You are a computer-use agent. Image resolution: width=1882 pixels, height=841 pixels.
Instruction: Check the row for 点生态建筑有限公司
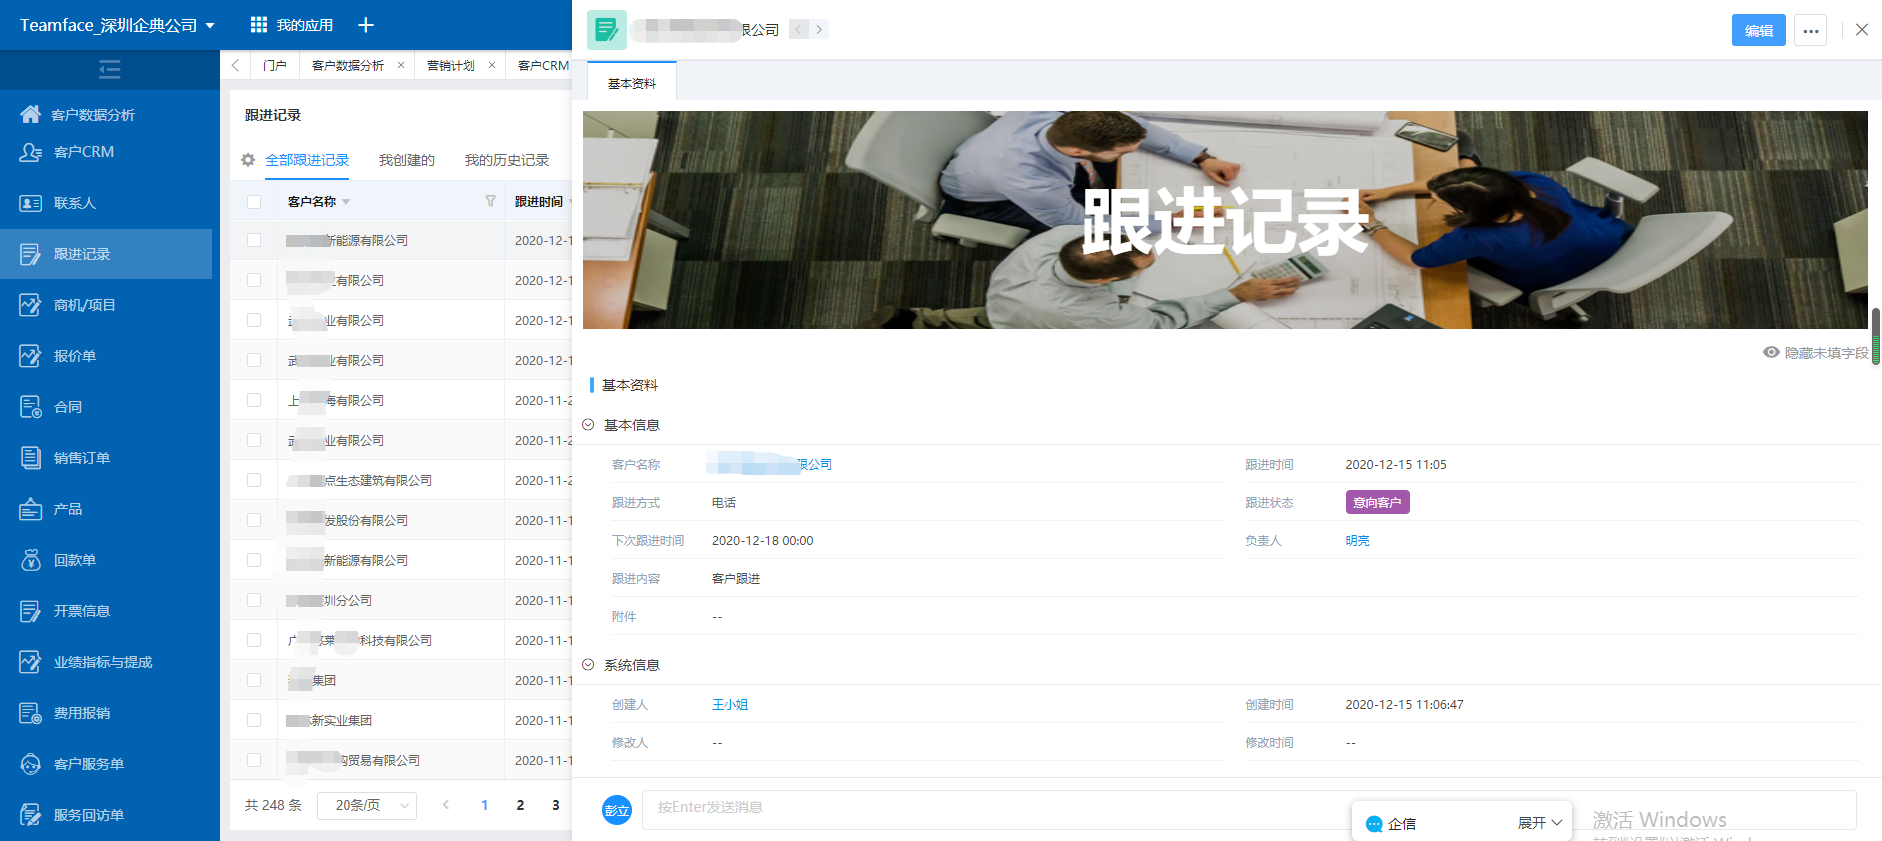[x=254, y=480]
